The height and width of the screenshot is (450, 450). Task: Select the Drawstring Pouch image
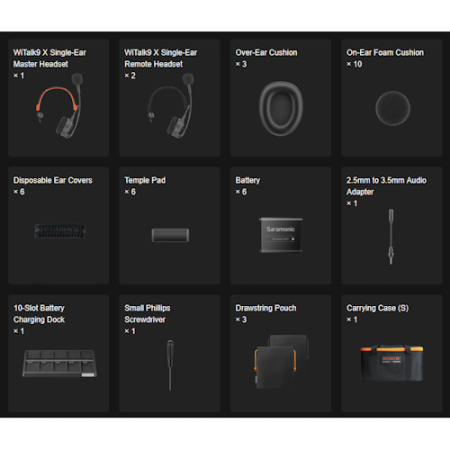click(282, 361)
